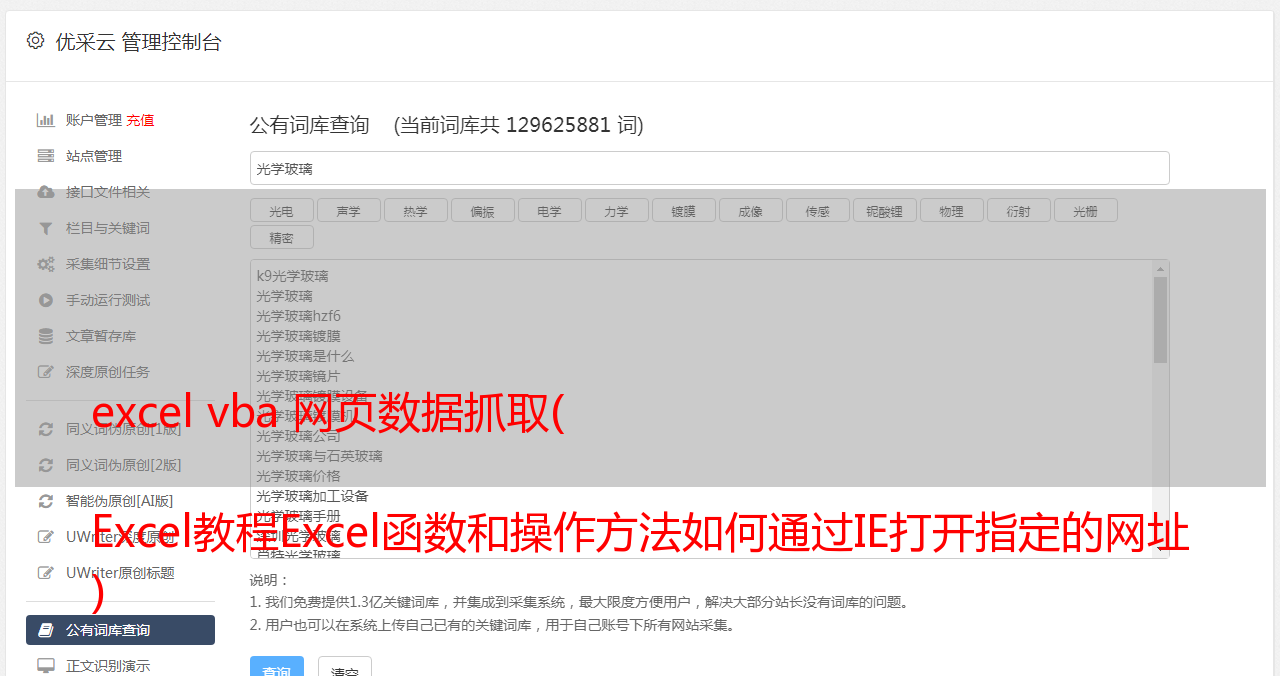Click the results list scrollbar thumb
The height and width of the screenshot is (676, 1280).
coord(1160,320)
